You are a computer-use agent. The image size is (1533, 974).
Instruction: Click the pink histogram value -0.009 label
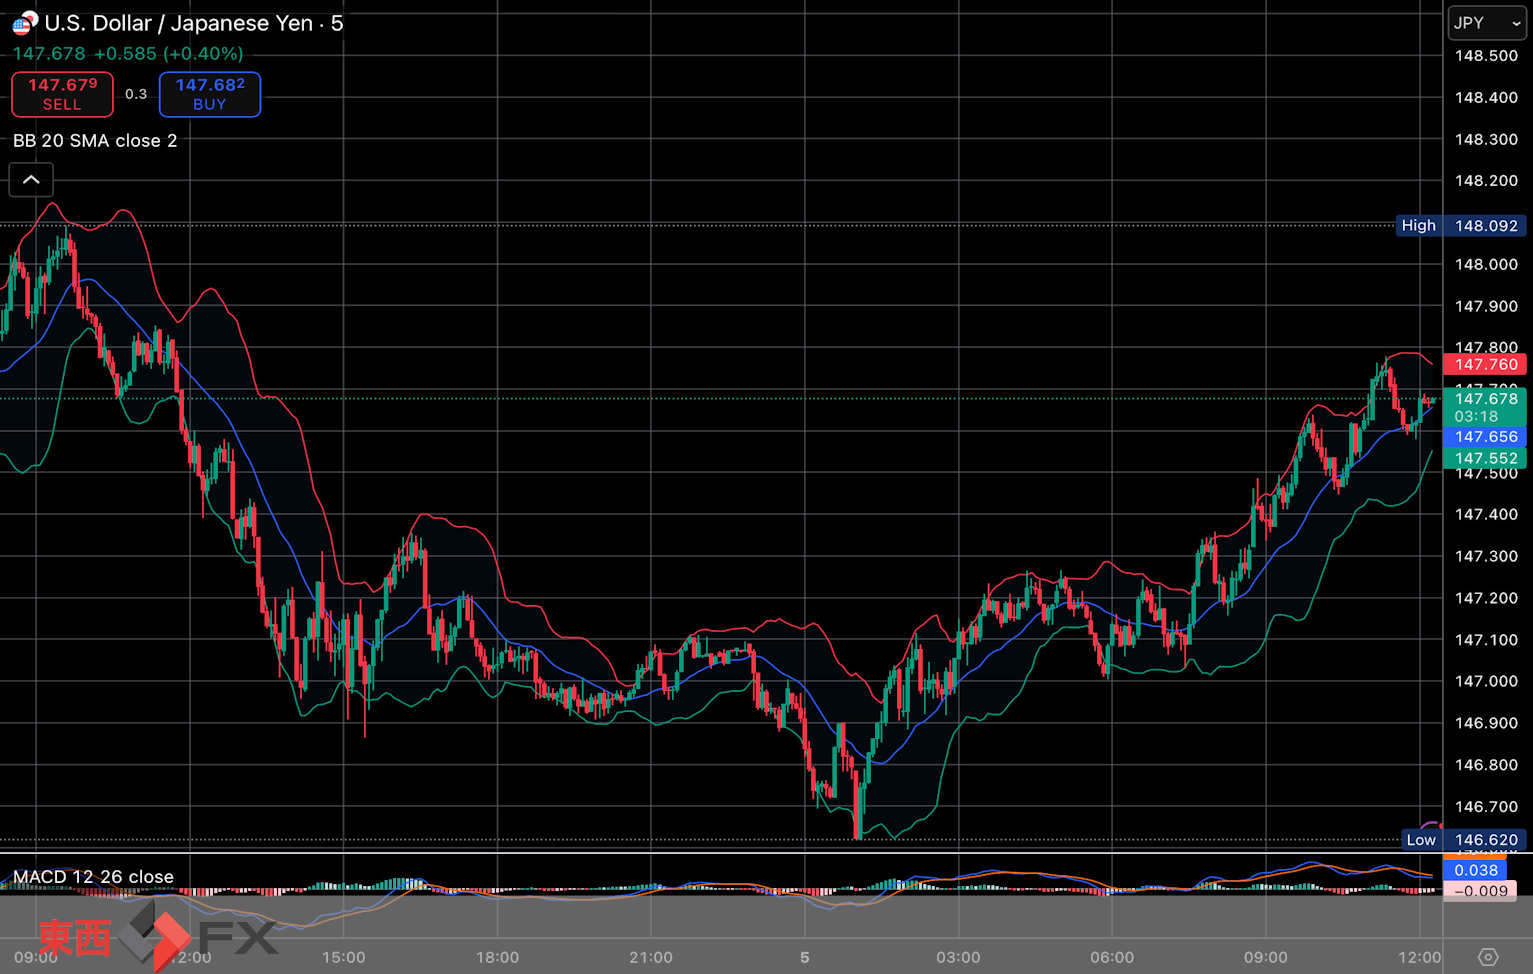1479,891
